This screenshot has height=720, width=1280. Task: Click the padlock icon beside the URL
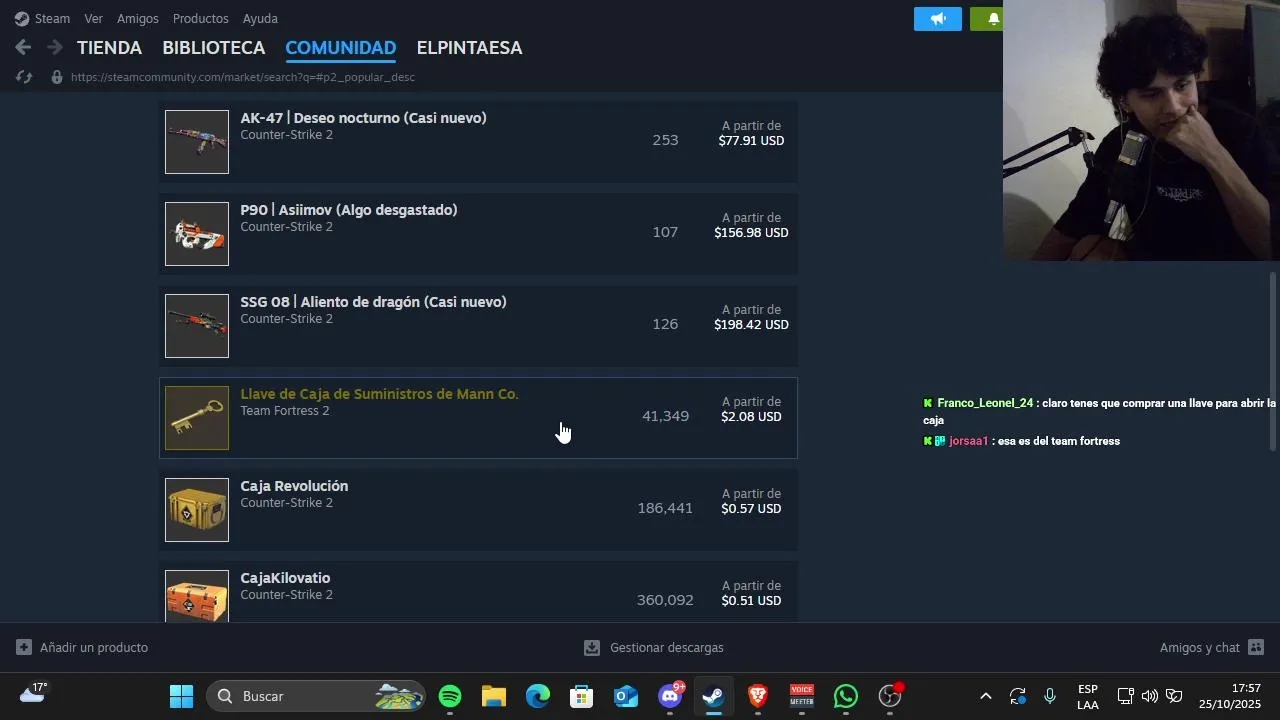point(57,77)
